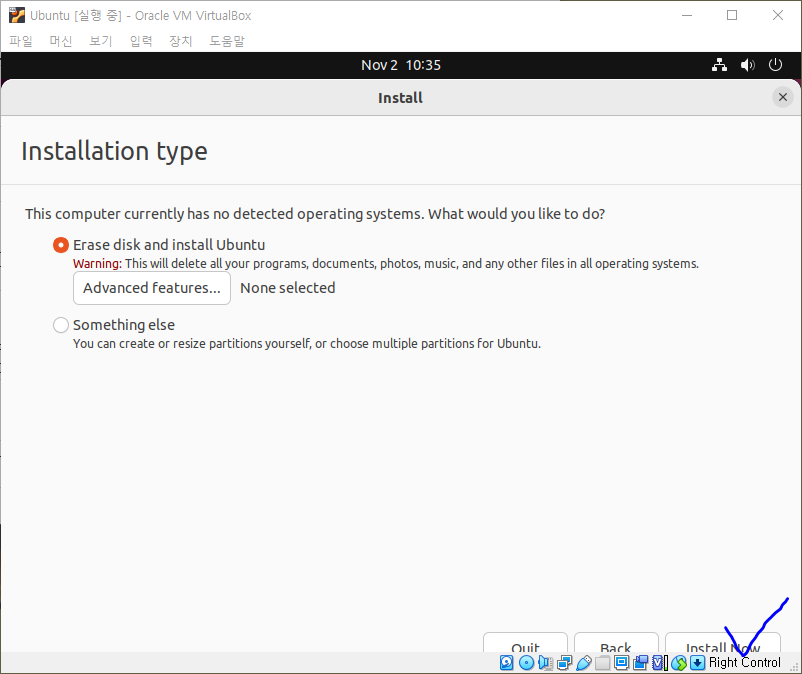Open Advanced features dialog

(x=152, y=288)
